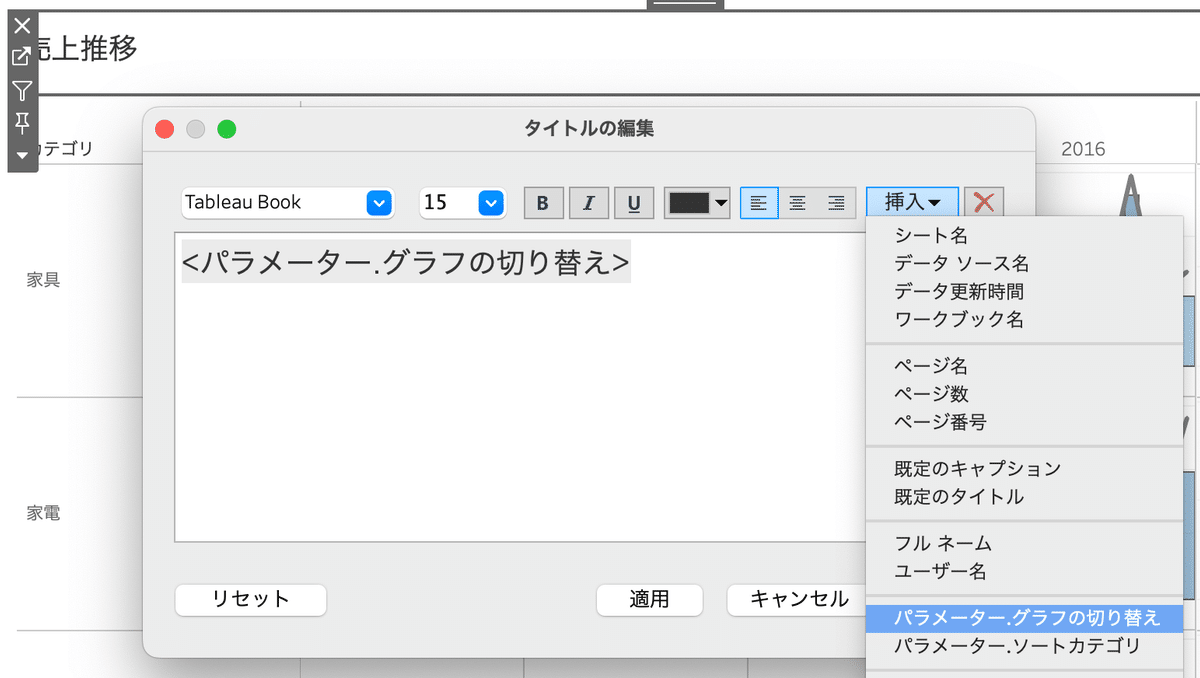The height and width of the screenshot is (678, 1200).
Task: Apply the title with the 適用 button
Action: (650, 601)
